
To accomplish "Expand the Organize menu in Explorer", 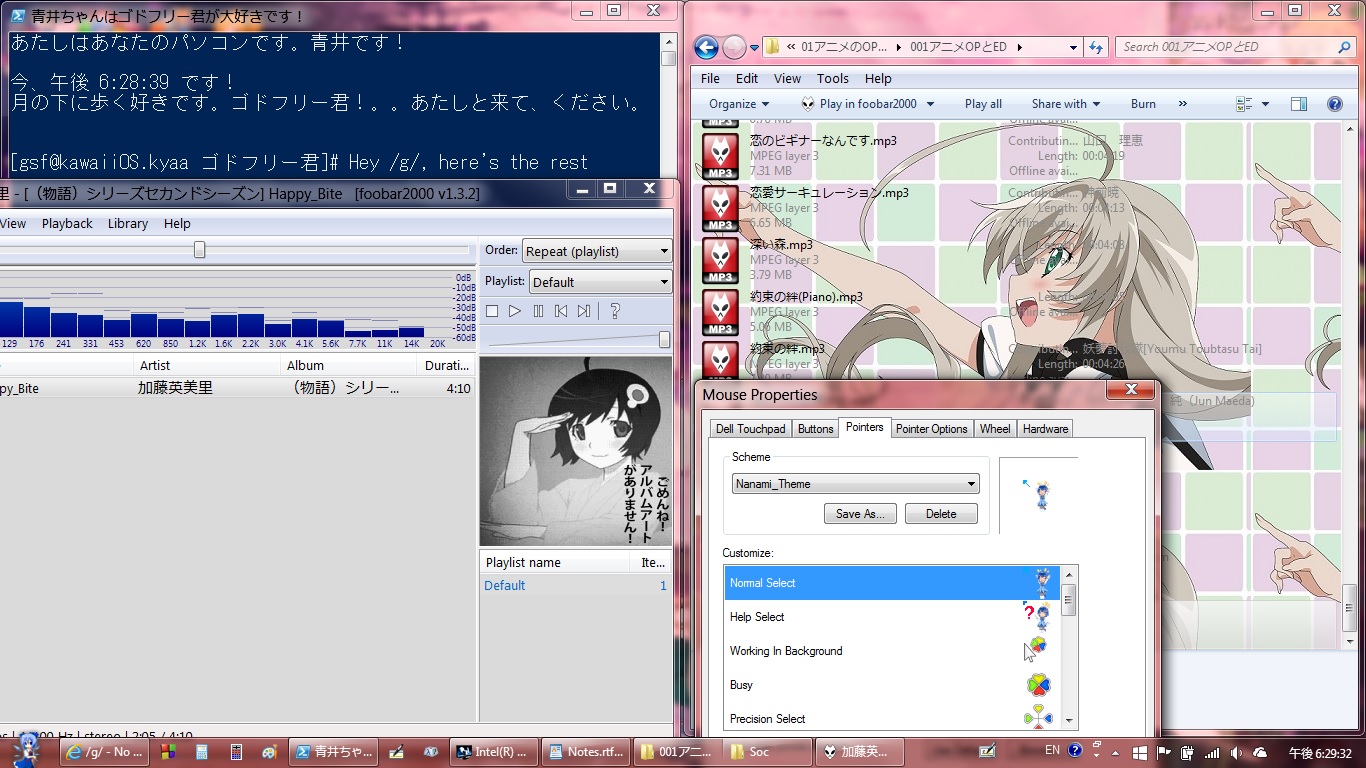I will [740, 104].
